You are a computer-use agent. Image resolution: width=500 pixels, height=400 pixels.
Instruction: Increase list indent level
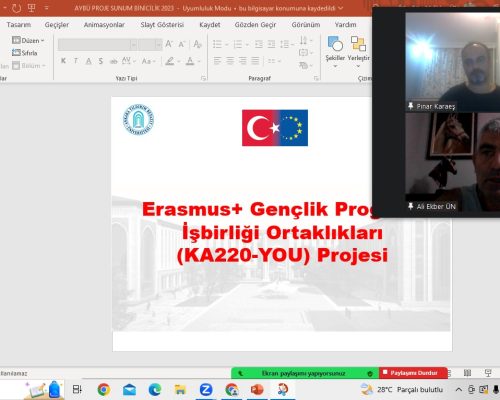pyautogui.click(x=271, y=44)
